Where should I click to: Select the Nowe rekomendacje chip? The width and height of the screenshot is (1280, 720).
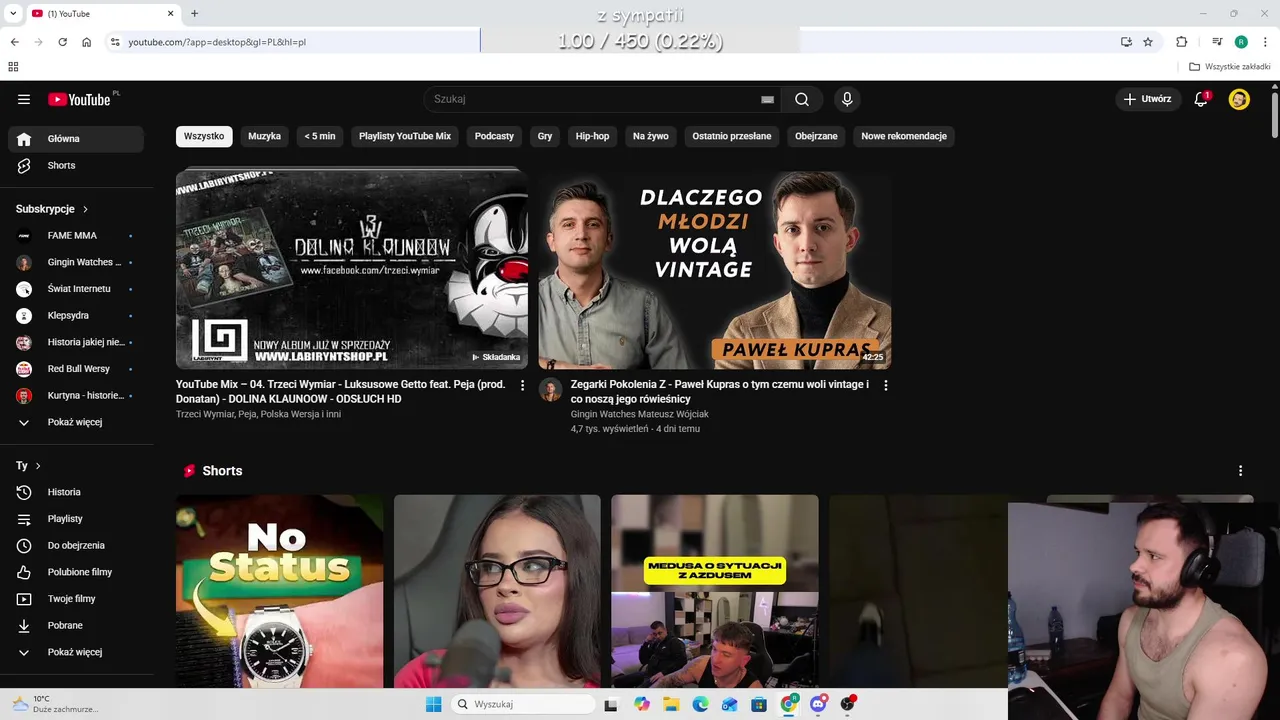point(904,136)
